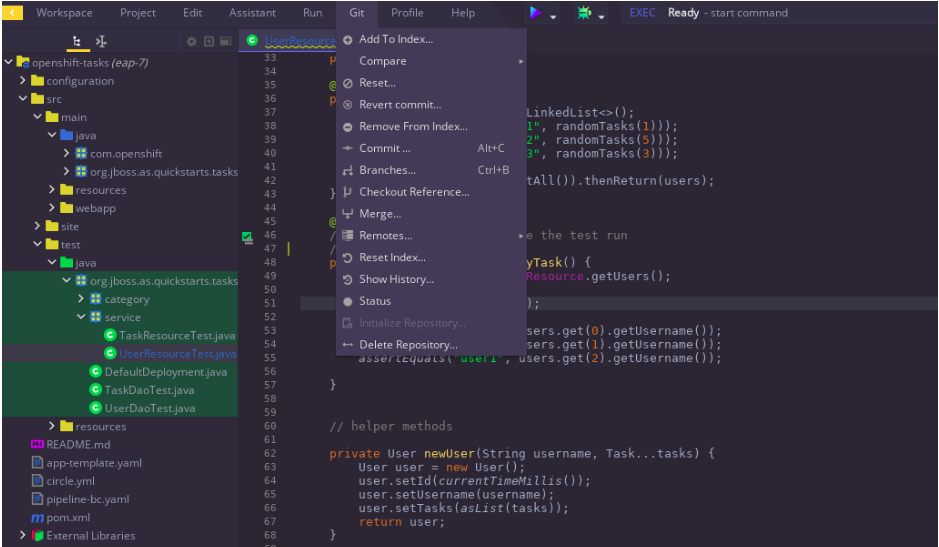Viewport: 939px width, 547px height.
Task: Run the command with the play icon
Action: [536, 13]
